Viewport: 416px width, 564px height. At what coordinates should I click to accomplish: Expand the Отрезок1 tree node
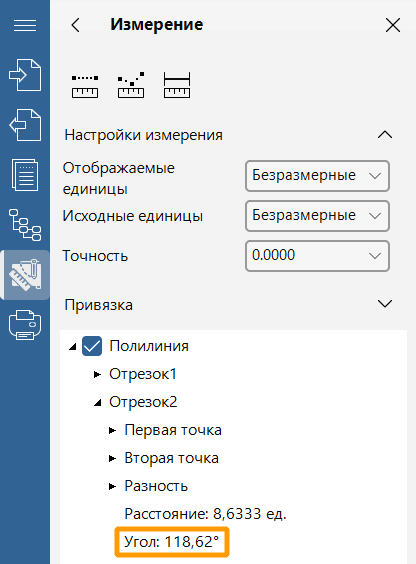click(97, 374)
